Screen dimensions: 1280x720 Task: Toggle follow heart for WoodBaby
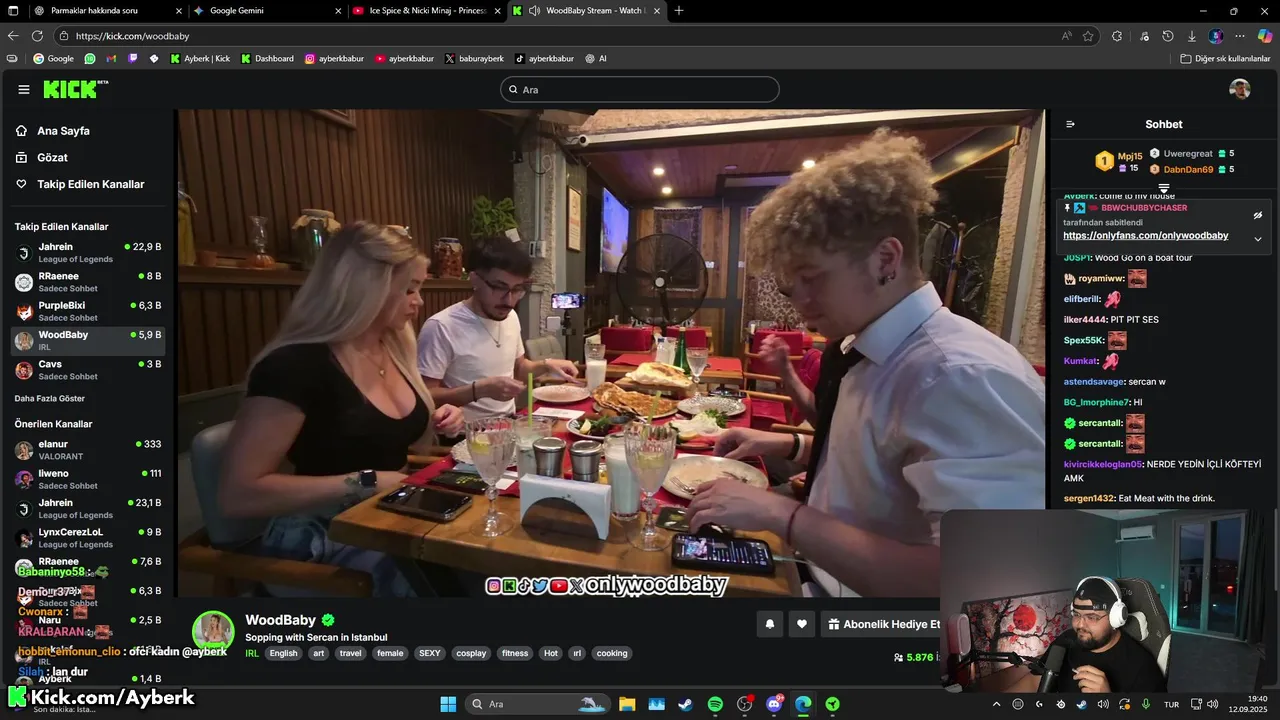(x=802, y=624)
